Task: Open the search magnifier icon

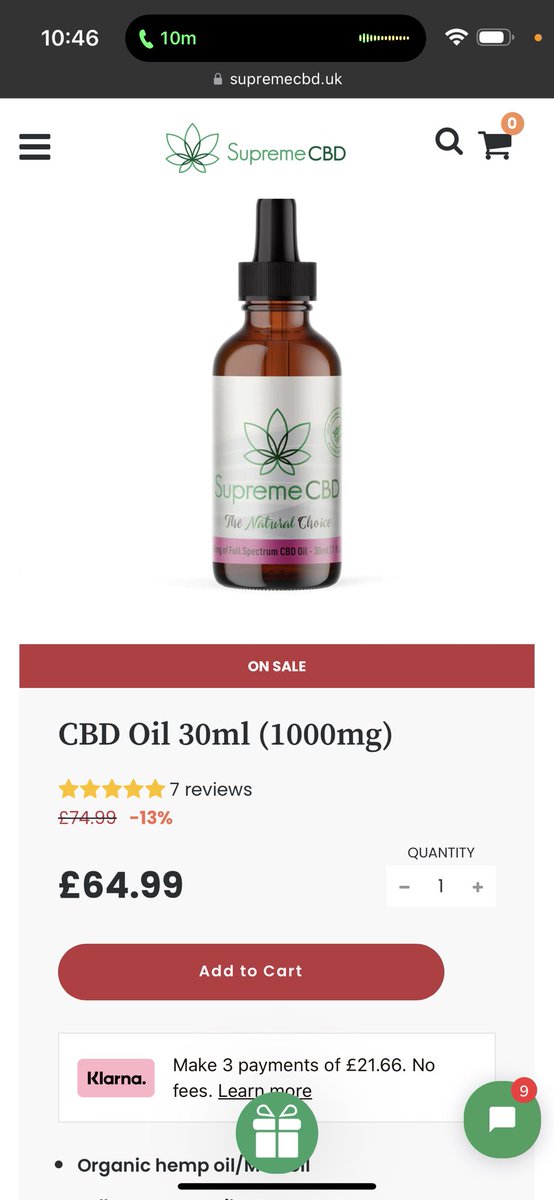Action: click(x=449, y=142)
